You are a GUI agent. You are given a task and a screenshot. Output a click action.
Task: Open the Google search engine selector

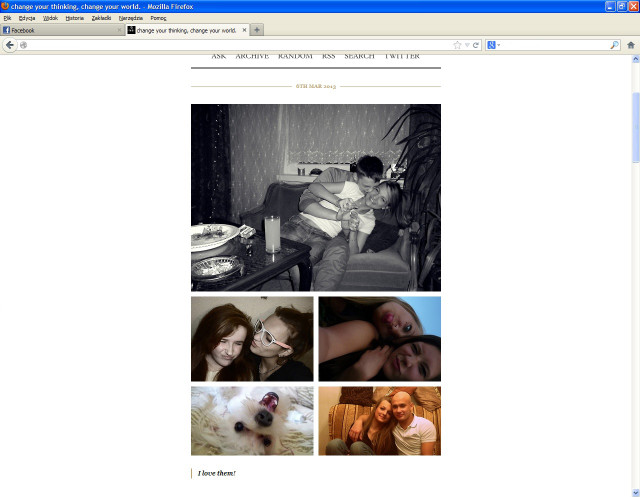pyautogui.click(x=493, y=45)
